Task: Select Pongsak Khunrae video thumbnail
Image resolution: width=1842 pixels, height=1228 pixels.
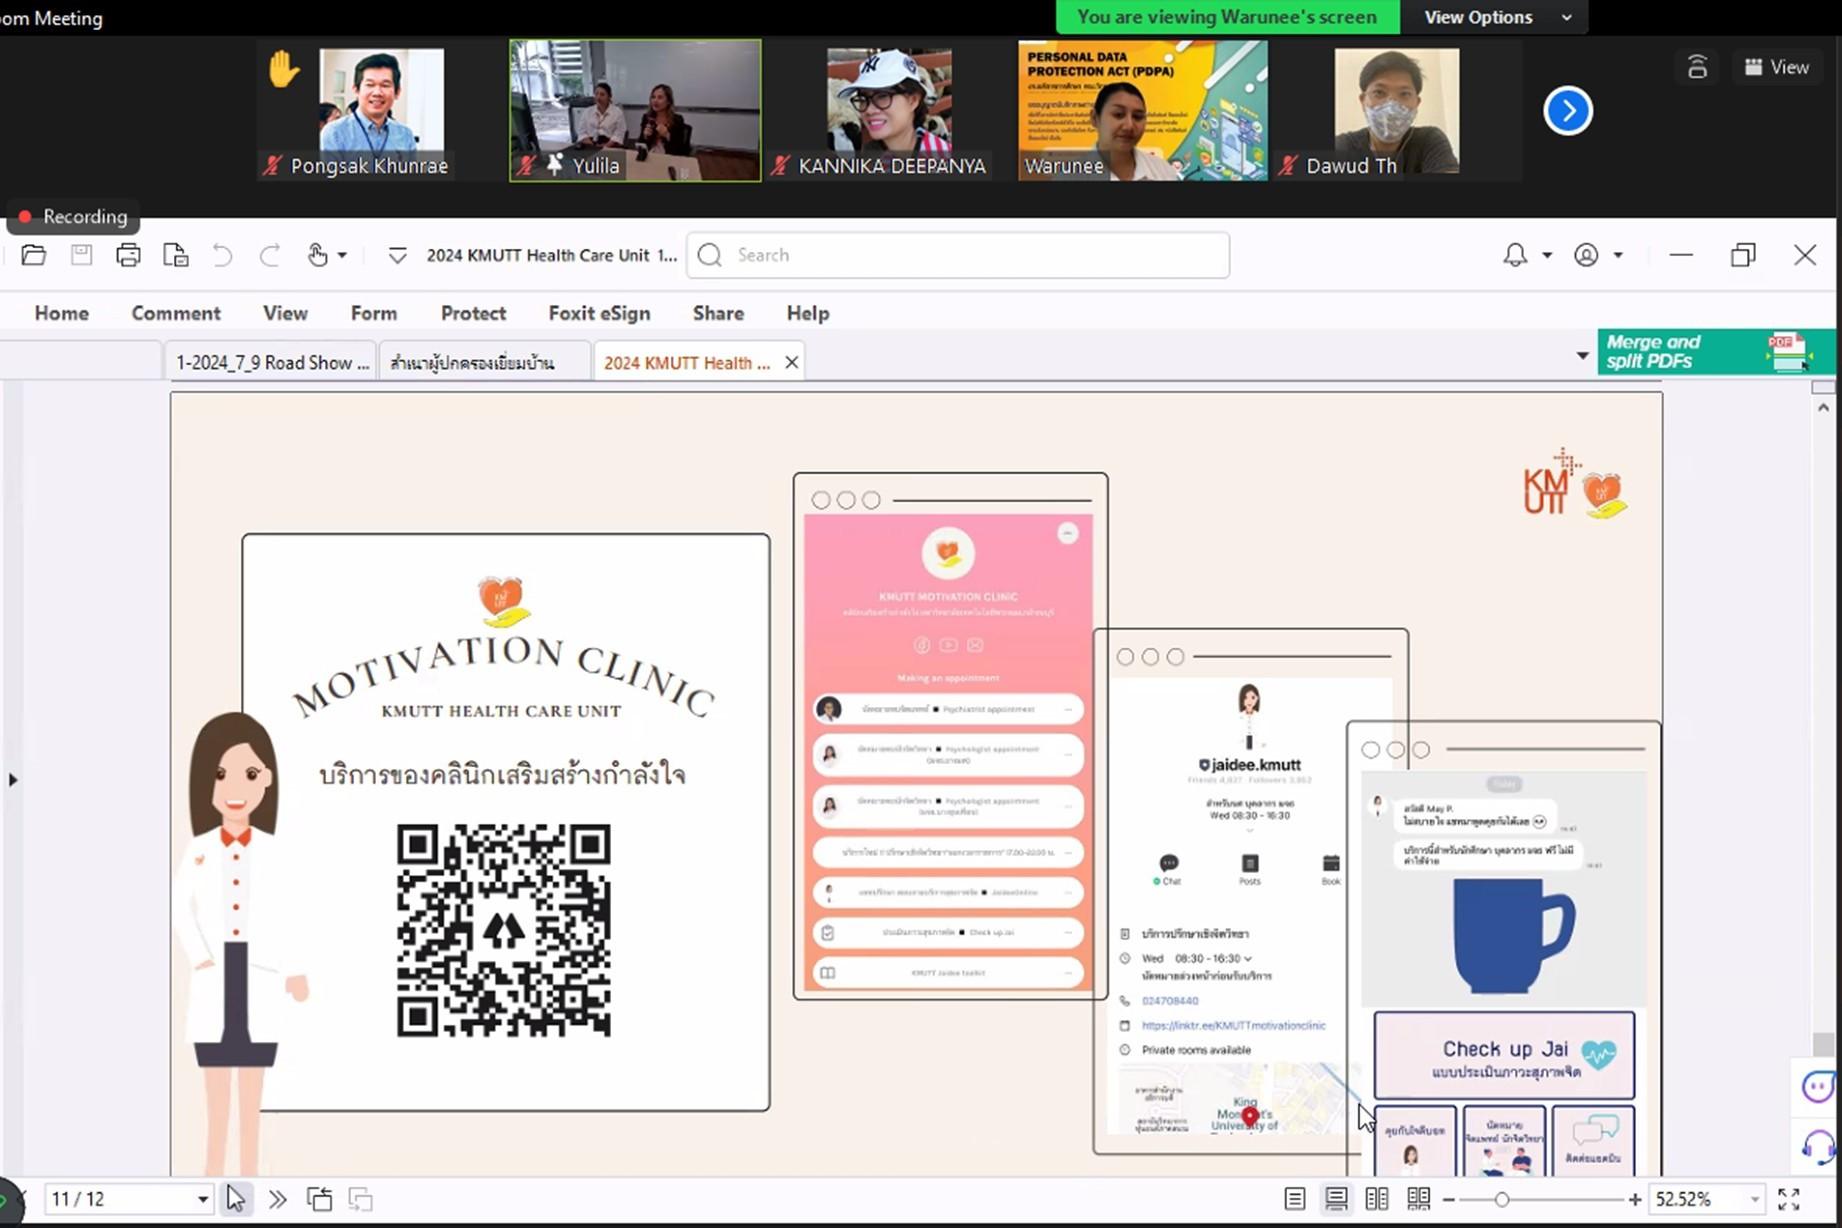Action: click(380, 111)
